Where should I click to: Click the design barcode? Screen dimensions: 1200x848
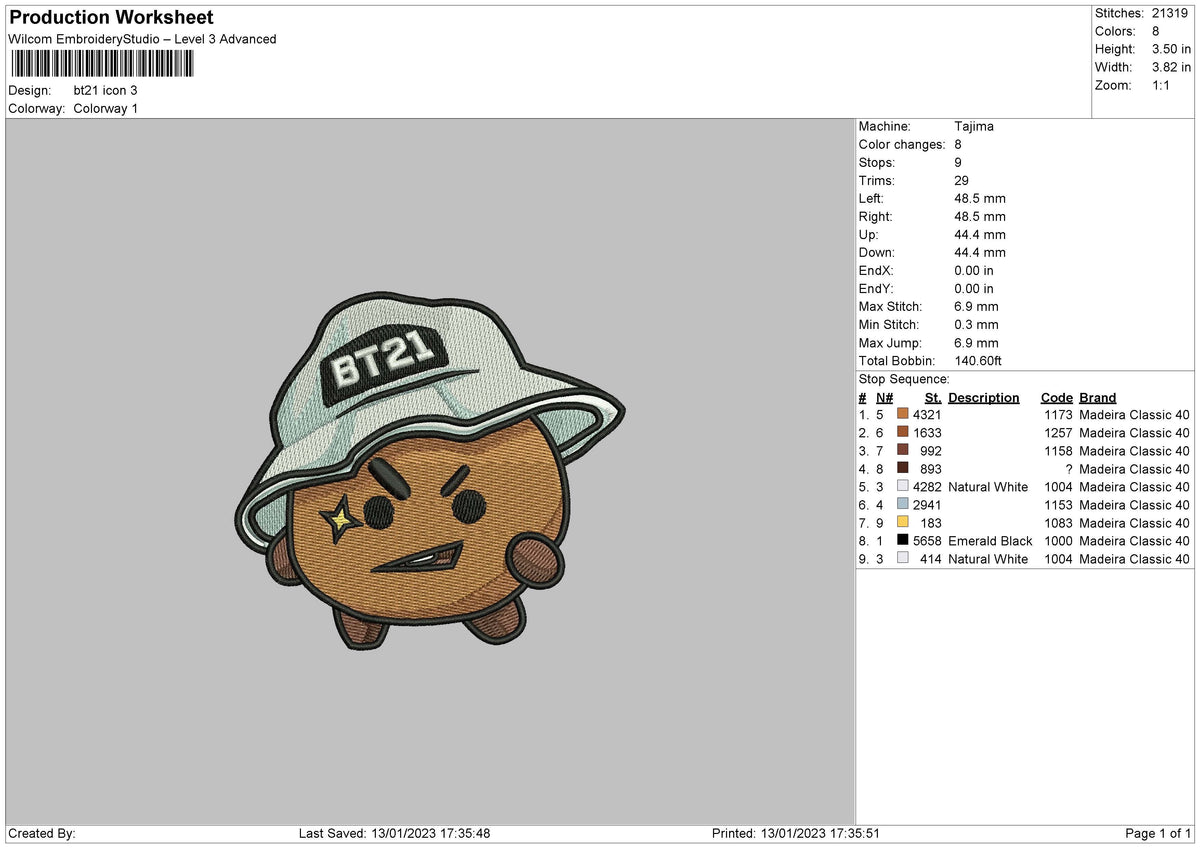[x=104, y=66]
